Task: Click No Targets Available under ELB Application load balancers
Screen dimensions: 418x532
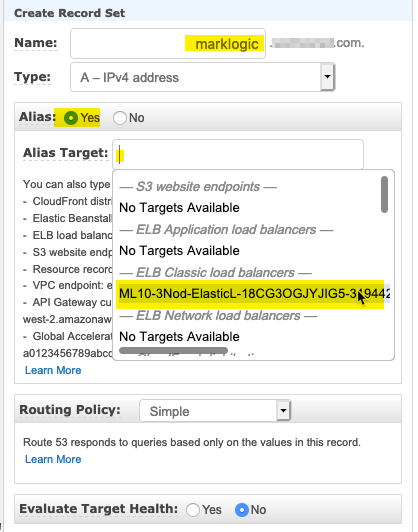Action: click(179, 251)
